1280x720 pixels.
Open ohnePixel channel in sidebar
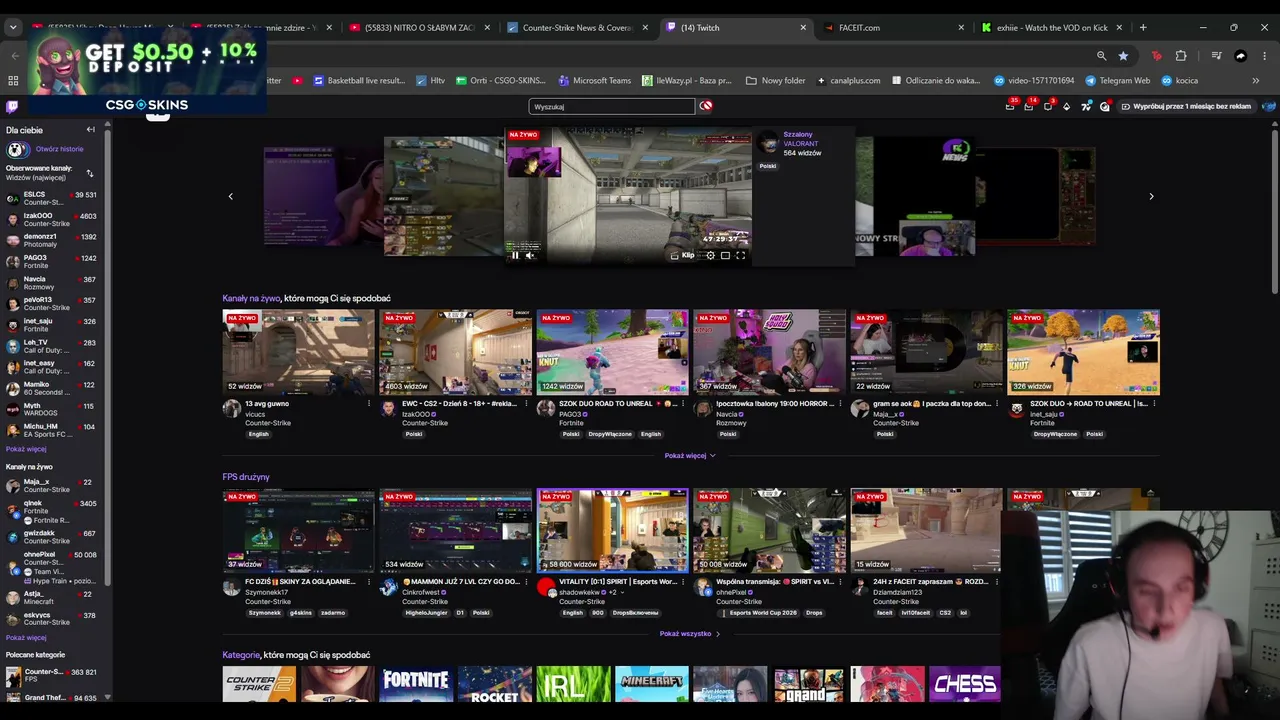[51, 567]
